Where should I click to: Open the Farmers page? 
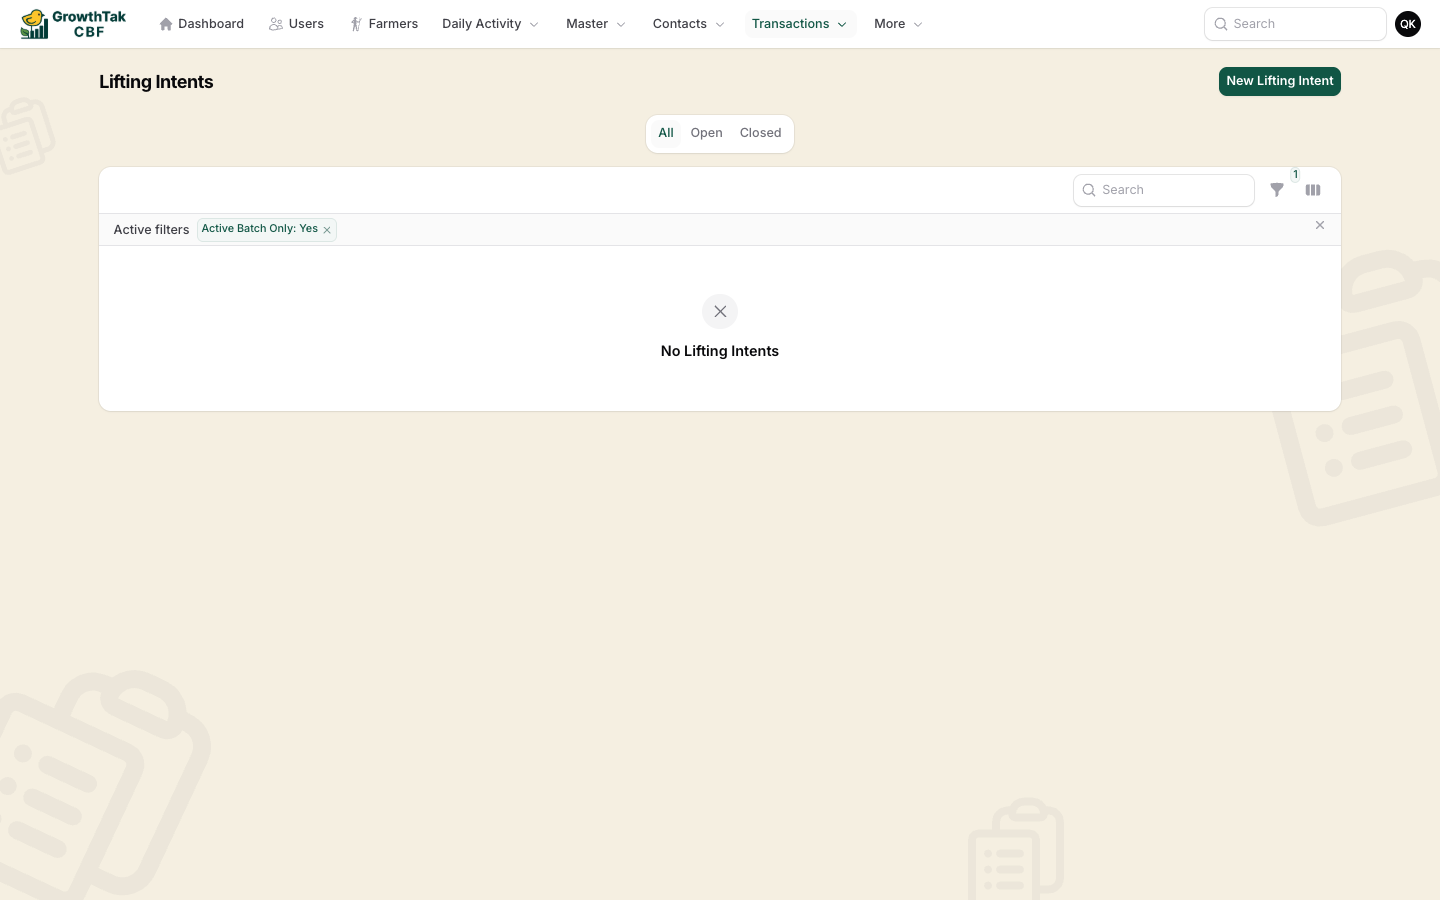(384, 24)
